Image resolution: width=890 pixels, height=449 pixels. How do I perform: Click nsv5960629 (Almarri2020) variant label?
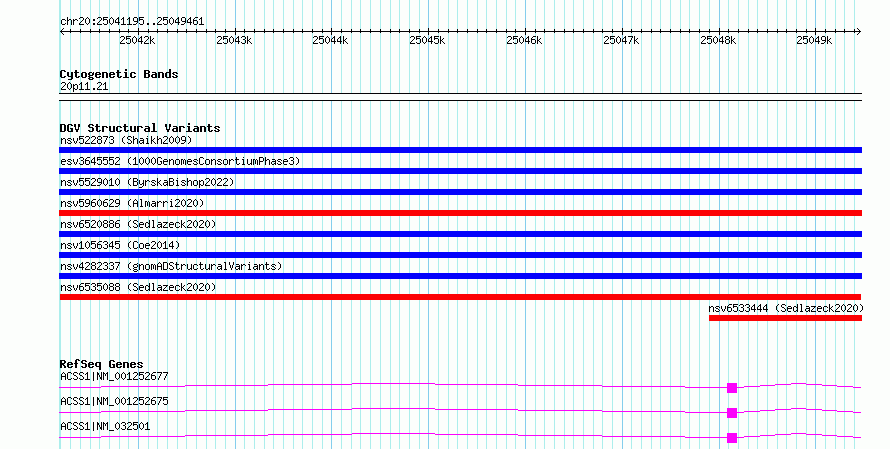point(132,203)
